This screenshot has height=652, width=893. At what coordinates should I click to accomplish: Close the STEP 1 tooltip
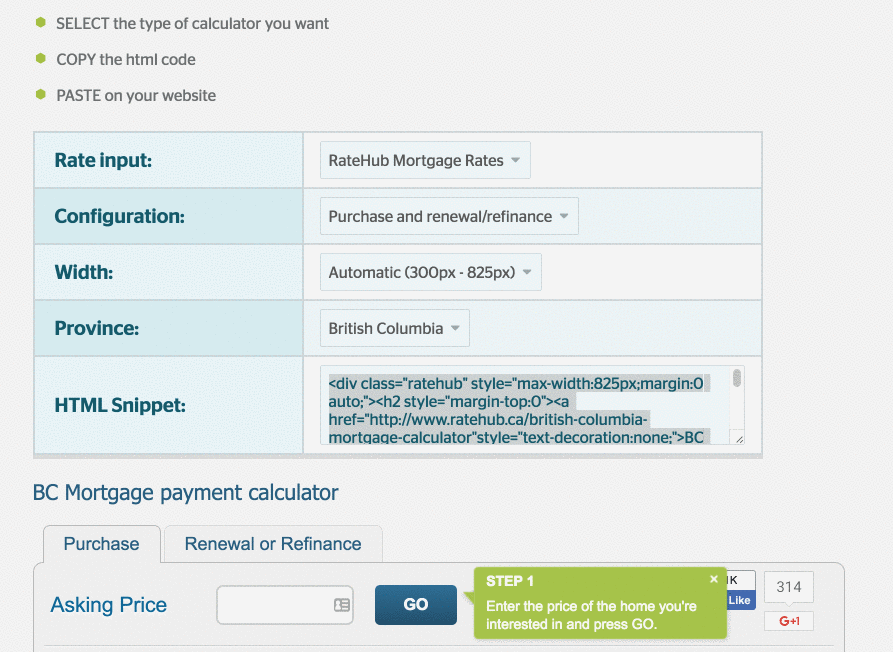pyautogui.click(x=714, y=579)
